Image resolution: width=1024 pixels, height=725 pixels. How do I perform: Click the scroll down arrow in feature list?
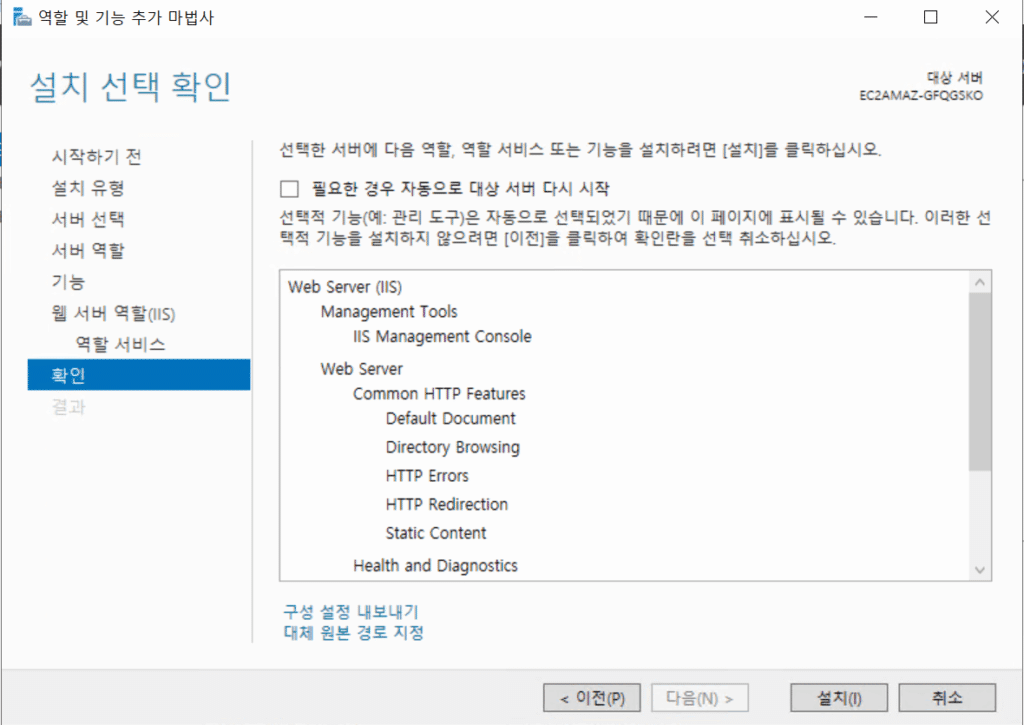981,568
